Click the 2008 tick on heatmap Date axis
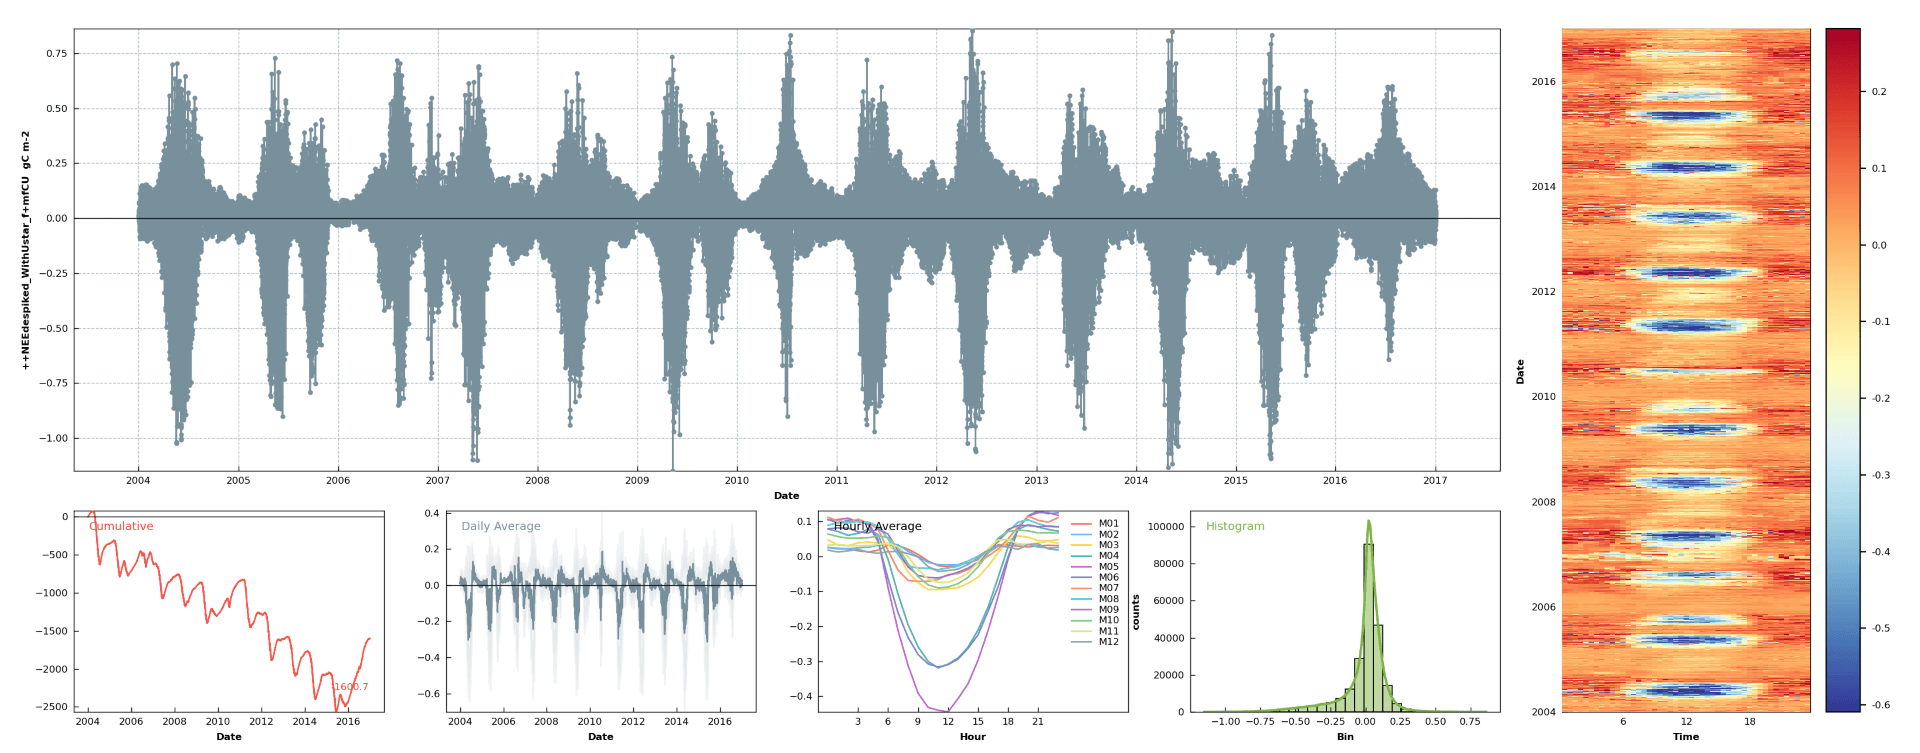The height and width of the screenshot is (753, 1920). tap(1543, 502)
